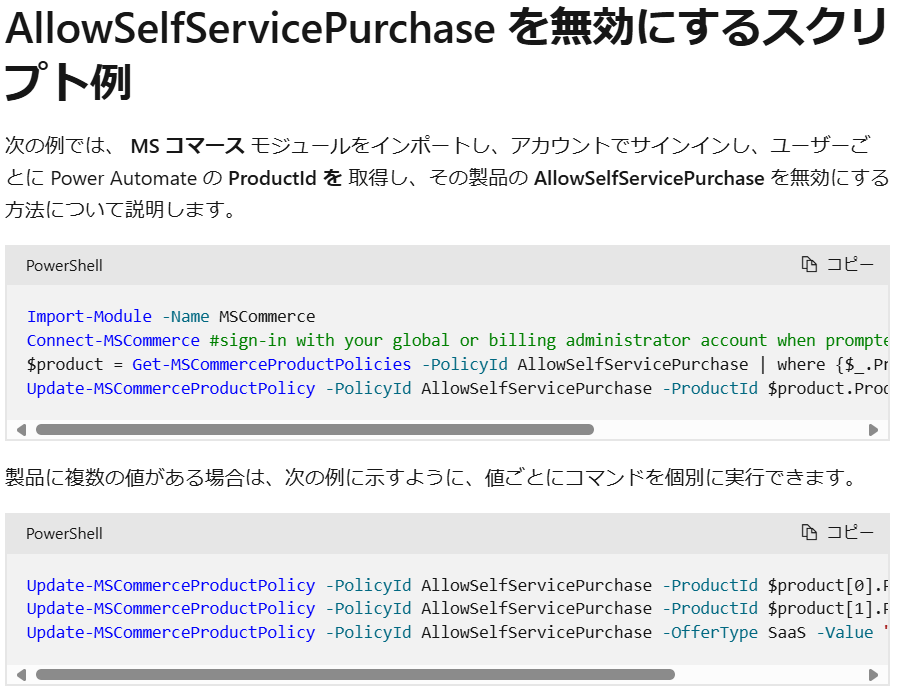
Task: Click right scroll arrow of second code block
Action: [x=874, y=675]
